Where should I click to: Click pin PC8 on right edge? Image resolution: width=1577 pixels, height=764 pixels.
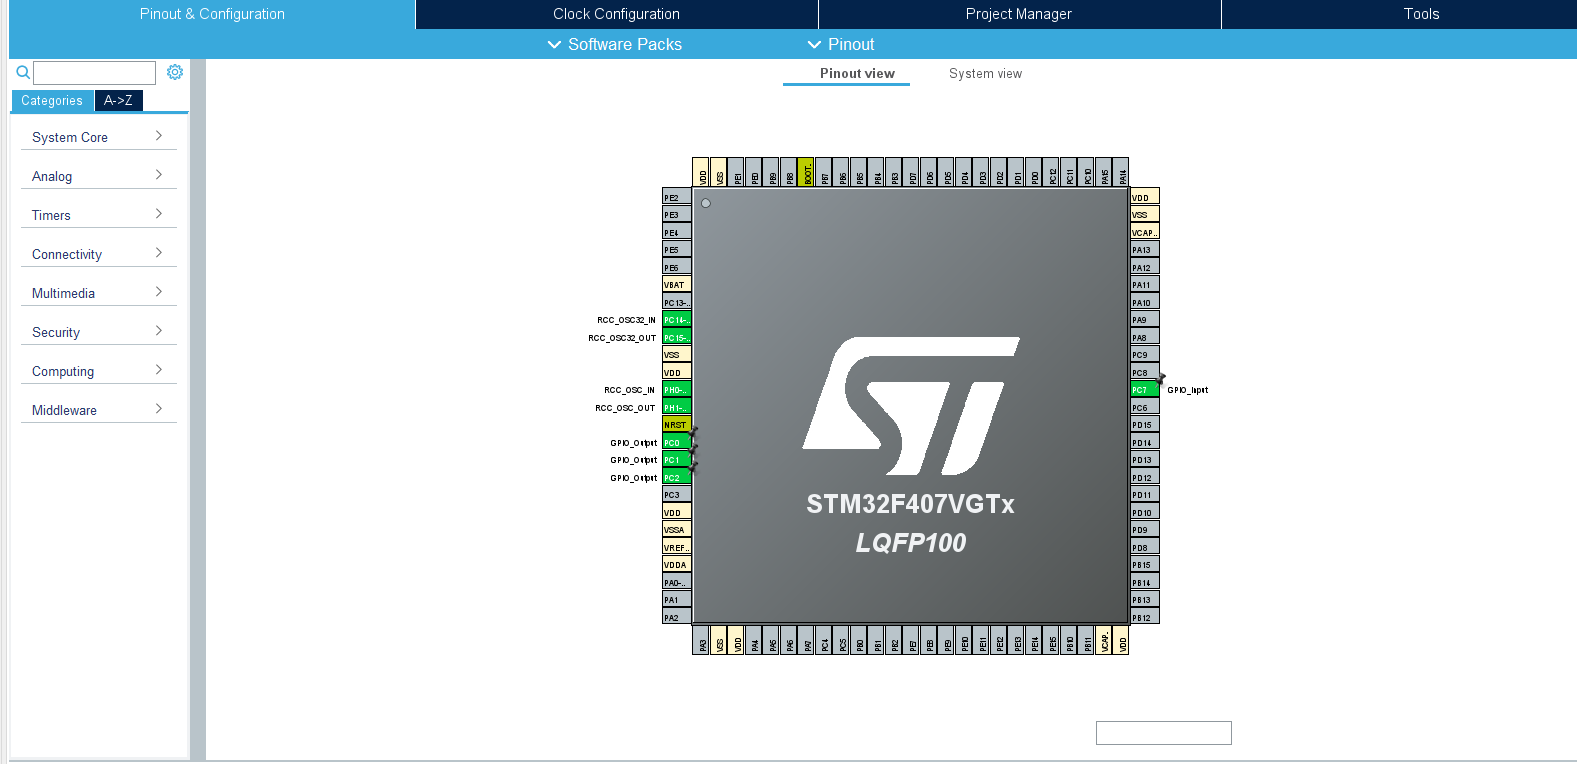tap(1145, 373)
